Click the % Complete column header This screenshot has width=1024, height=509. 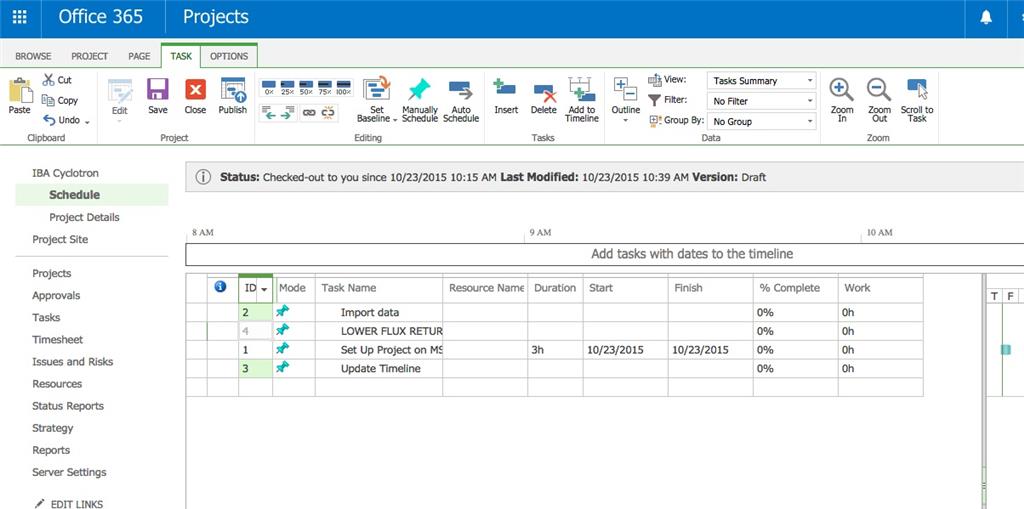coord(795,288)
